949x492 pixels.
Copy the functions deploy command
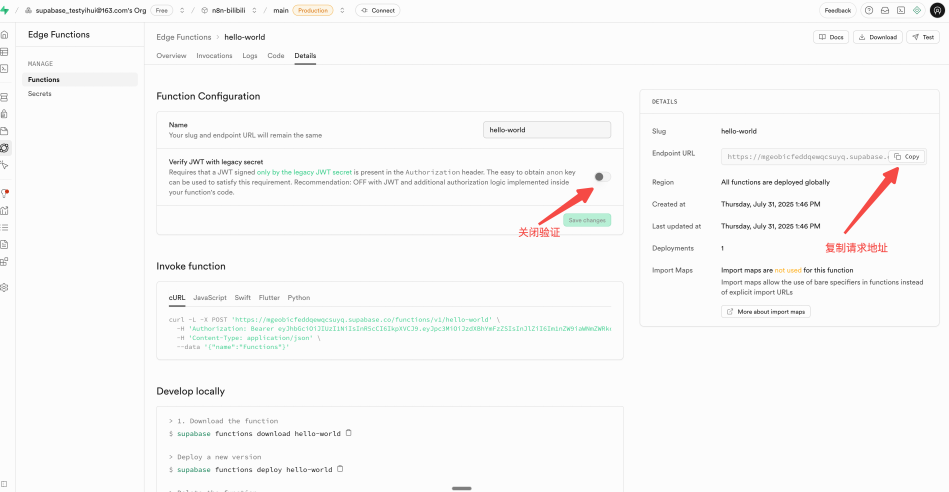click(340, 469)
